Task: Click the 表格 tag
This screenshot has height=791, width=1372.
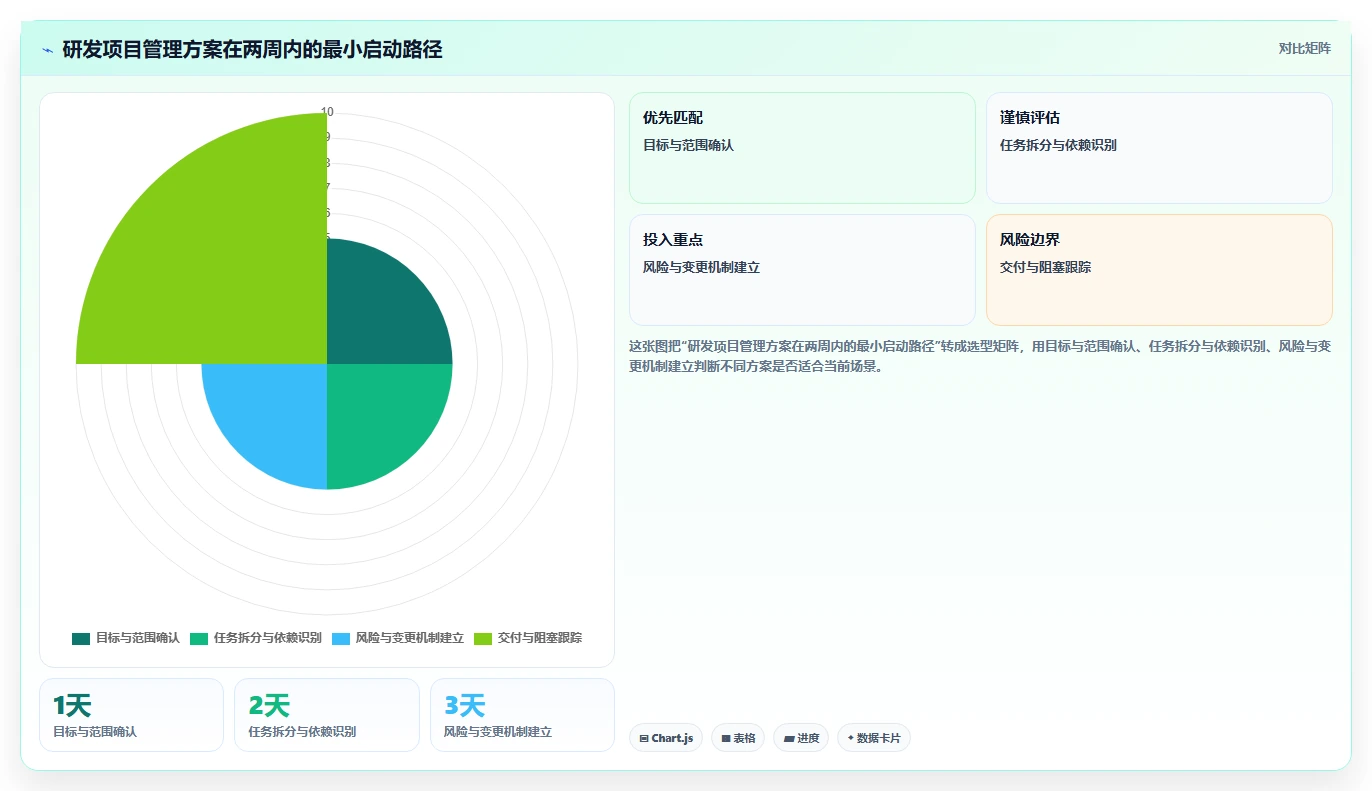Action: point(738,738)
